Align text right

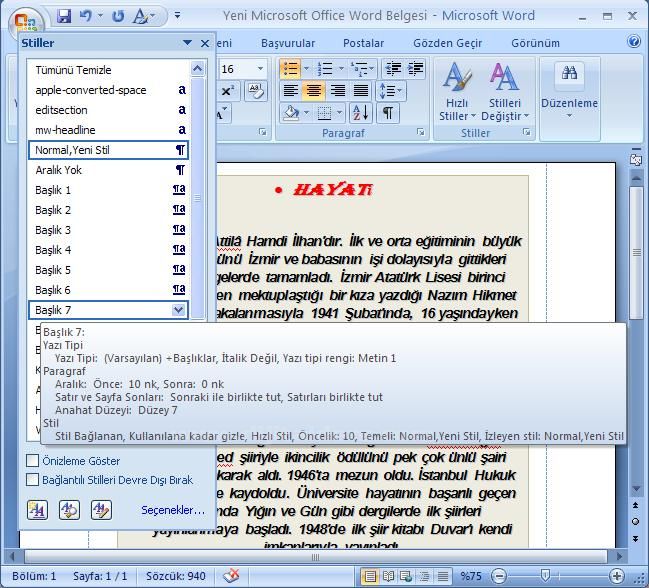[x=337, y=90]
